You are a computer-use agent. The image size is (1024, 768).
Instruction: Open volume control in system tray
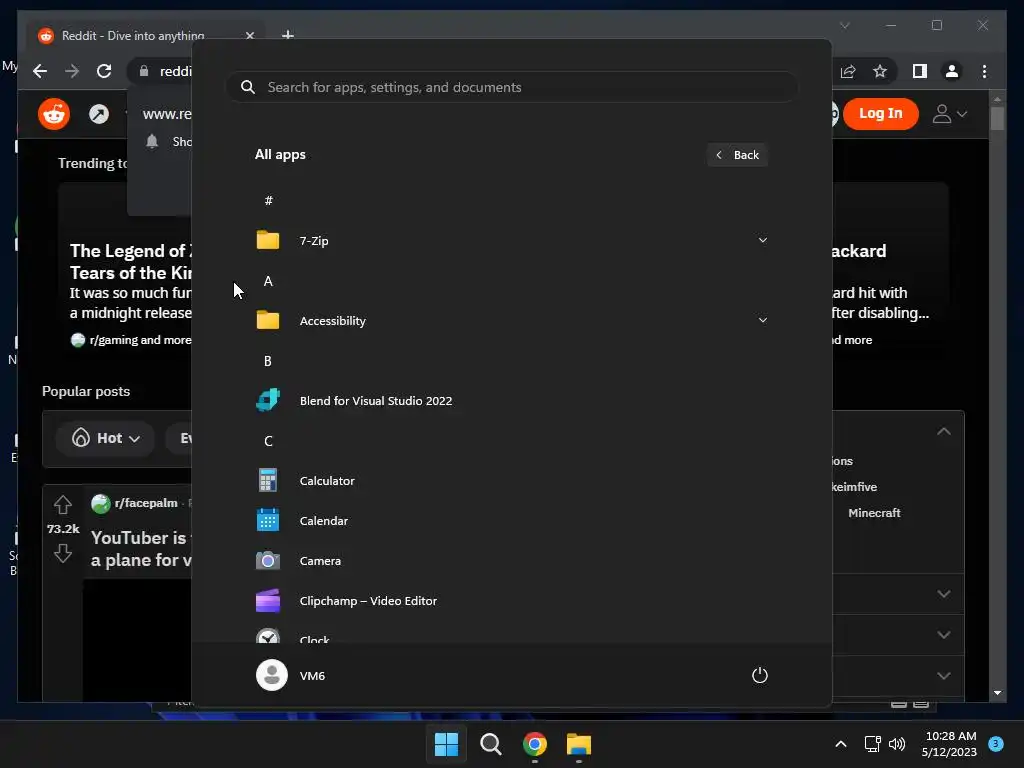pos(897,744)
